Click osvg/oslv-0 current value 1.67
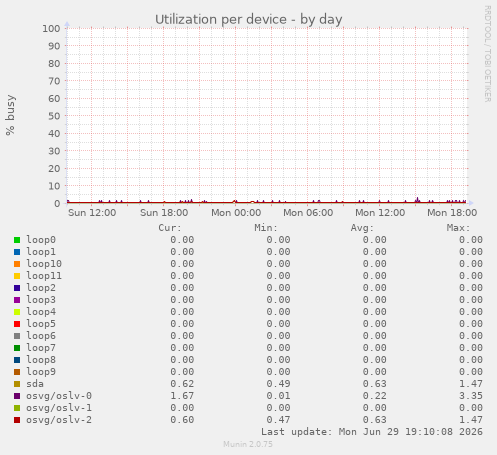Viewport: 497px width, 455px height. coord(182,396)
